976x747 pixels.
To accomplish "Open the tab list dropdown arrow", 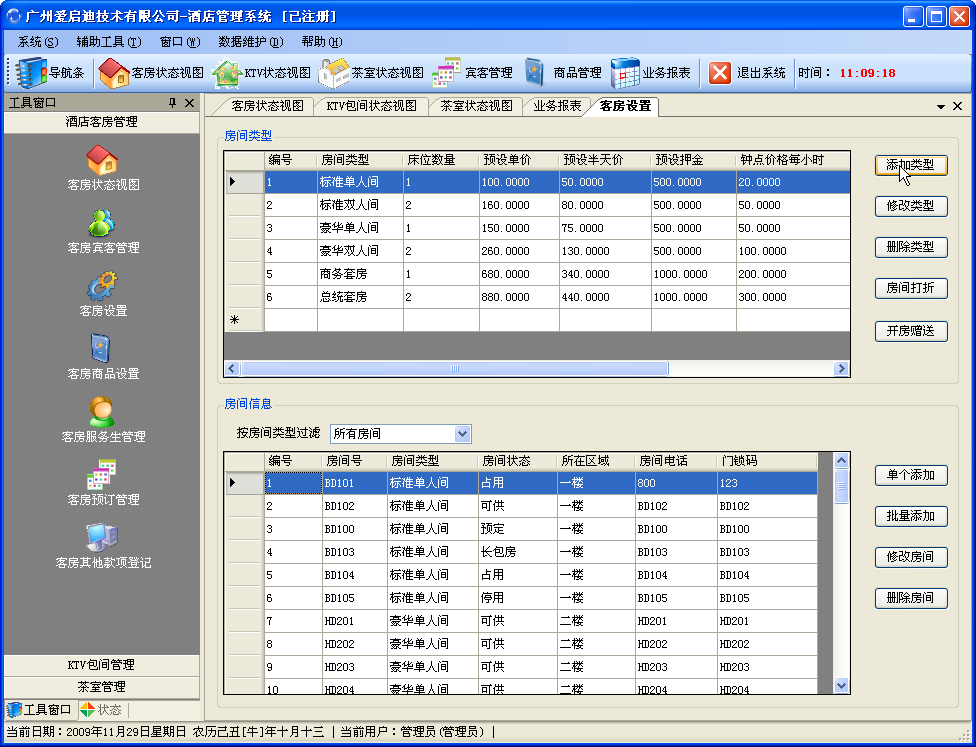I will click(x=941, y=107).
